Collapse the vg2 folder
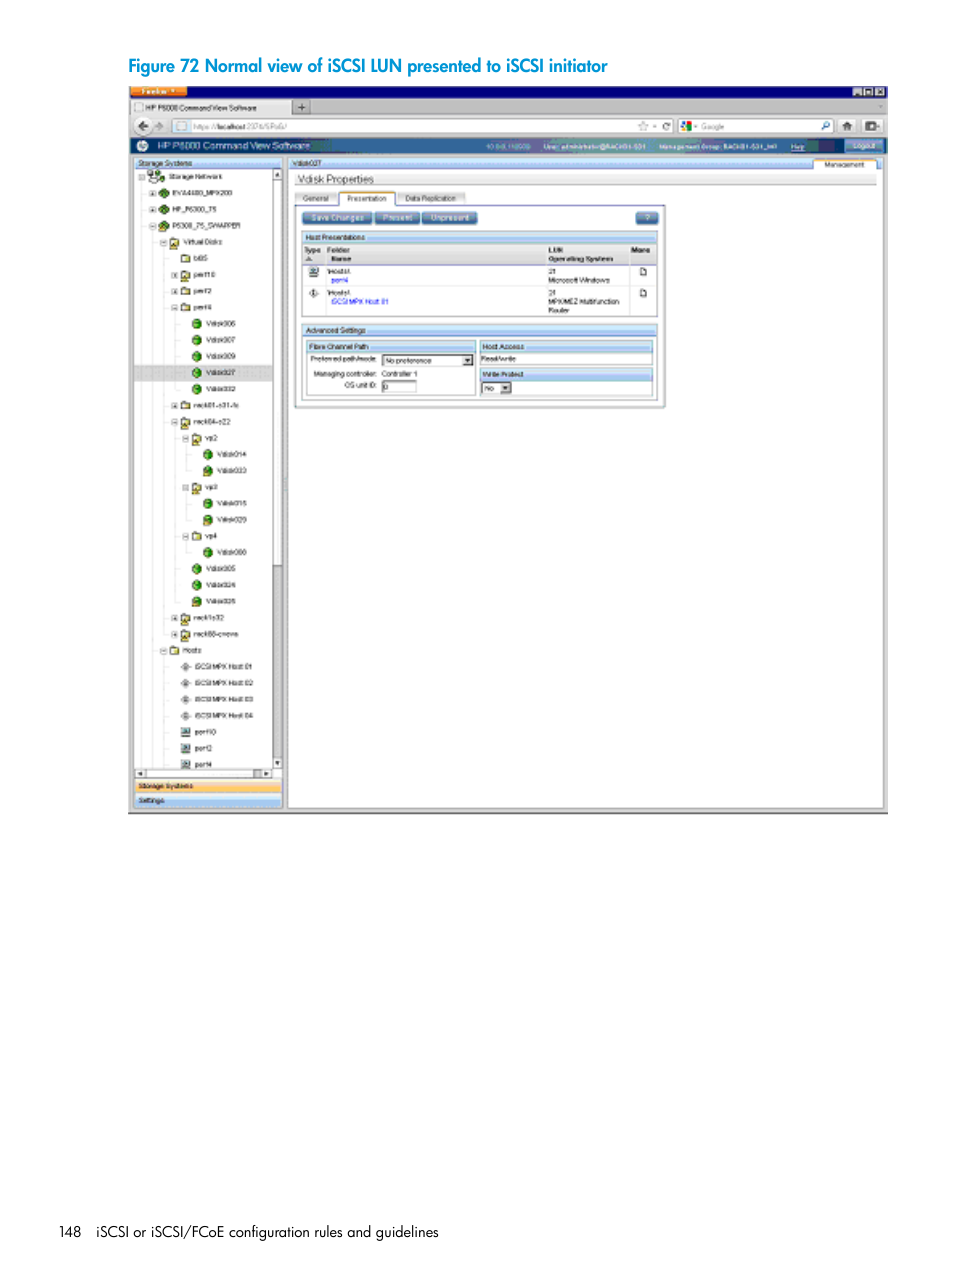The height and width of the screenshot is (1271, 954). (x=185, y=438)
